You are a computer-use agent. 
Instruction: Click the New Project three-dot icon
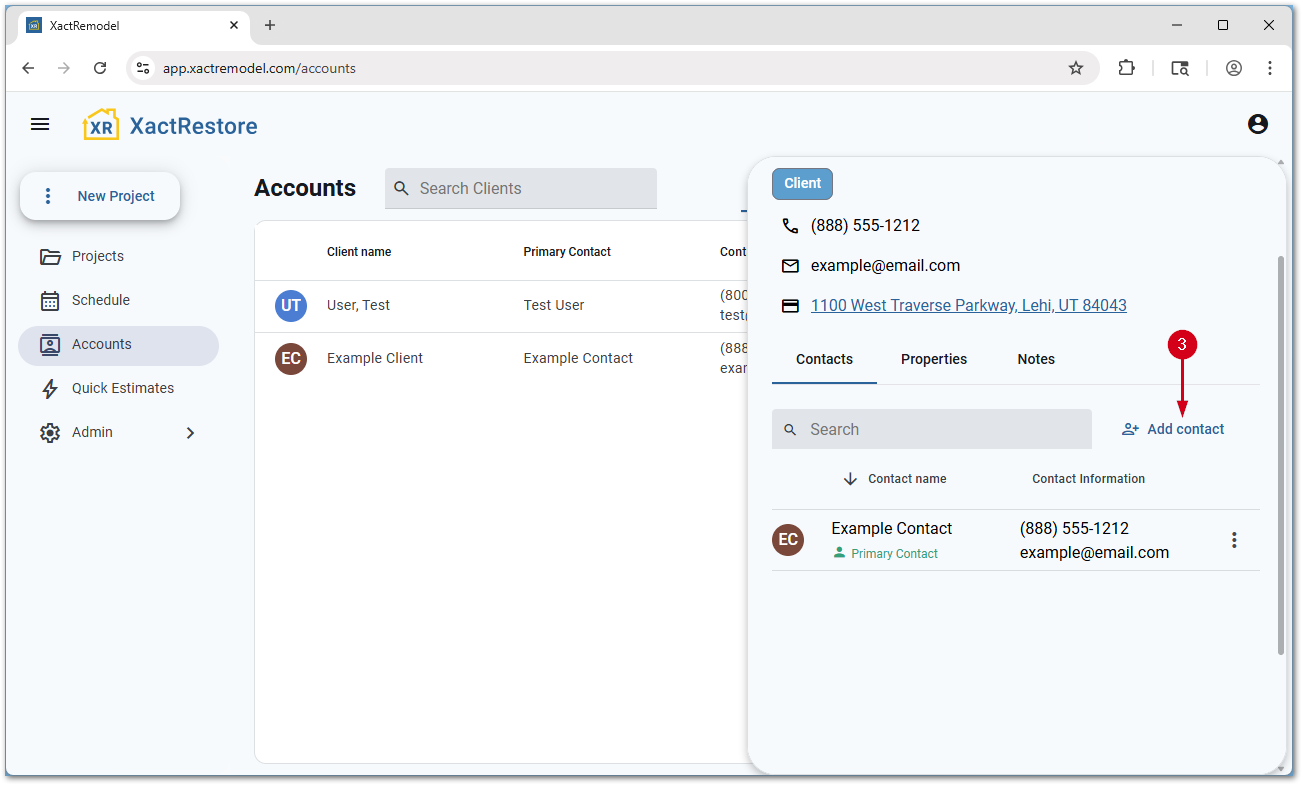tap(47, 196)
